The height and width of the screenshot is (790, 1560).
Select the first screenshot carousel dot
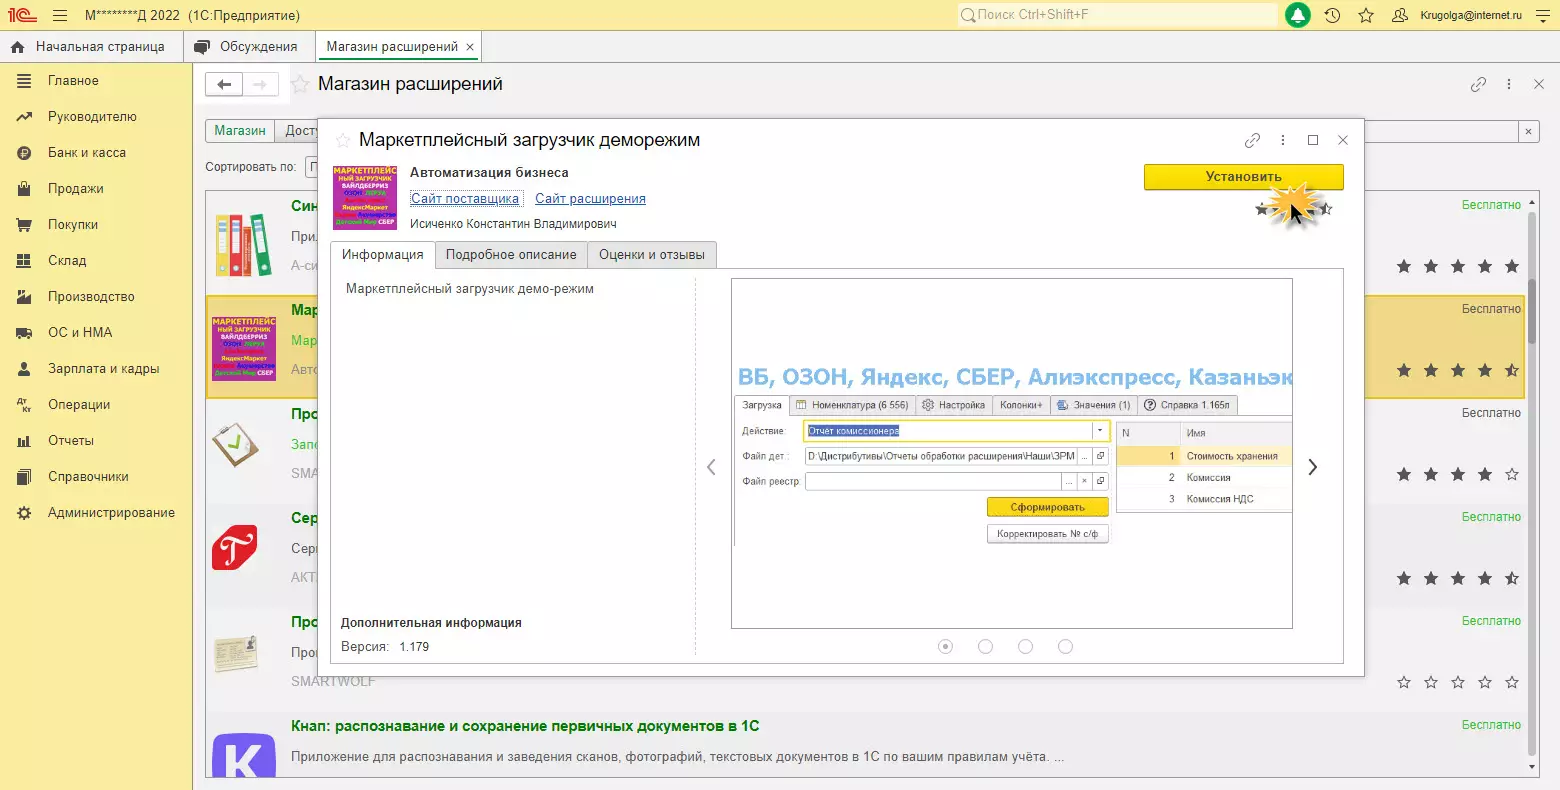click(x=945, y=647)
